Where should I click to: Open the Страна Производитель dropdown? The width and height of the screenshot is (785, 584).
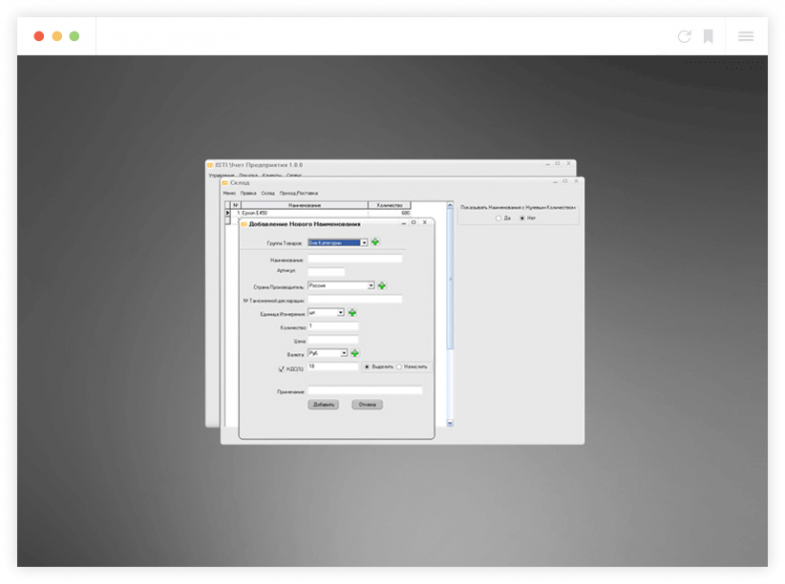371,286
